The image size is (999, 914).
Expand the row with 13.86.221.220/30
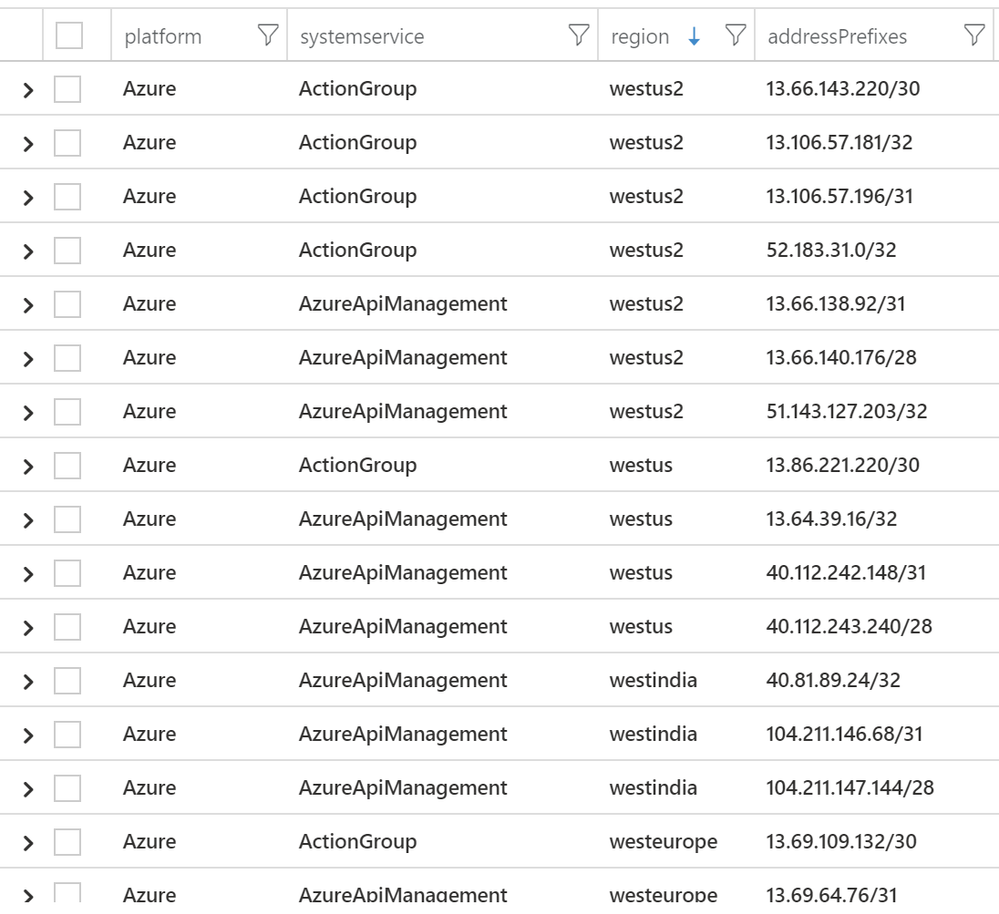coord(28,467)
